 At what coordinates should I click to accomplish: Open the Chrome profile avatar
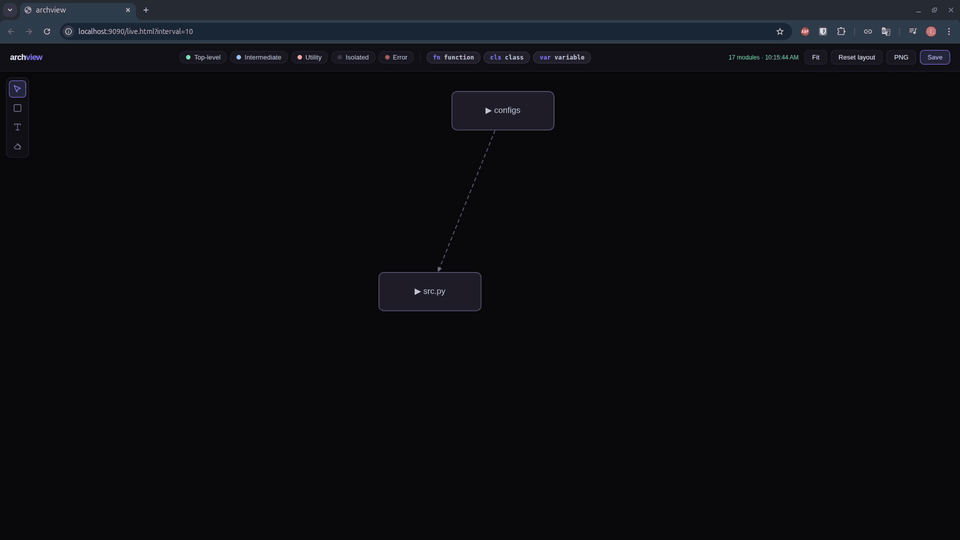point(931,31)
